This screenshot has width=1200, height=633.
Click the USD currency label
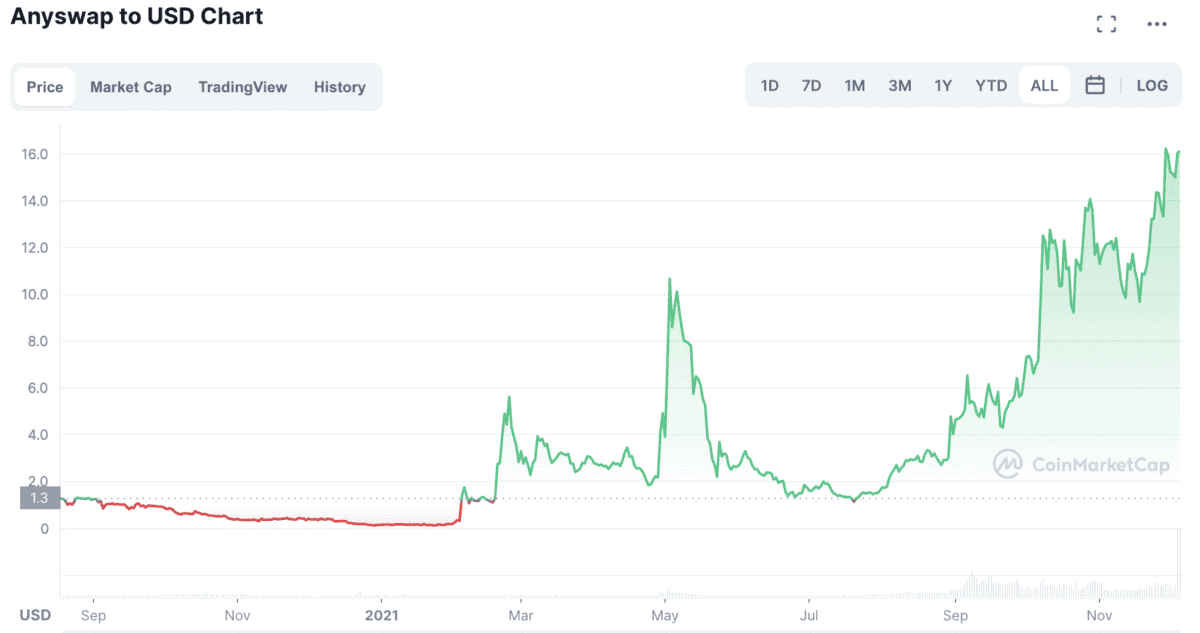click(35, 613)
